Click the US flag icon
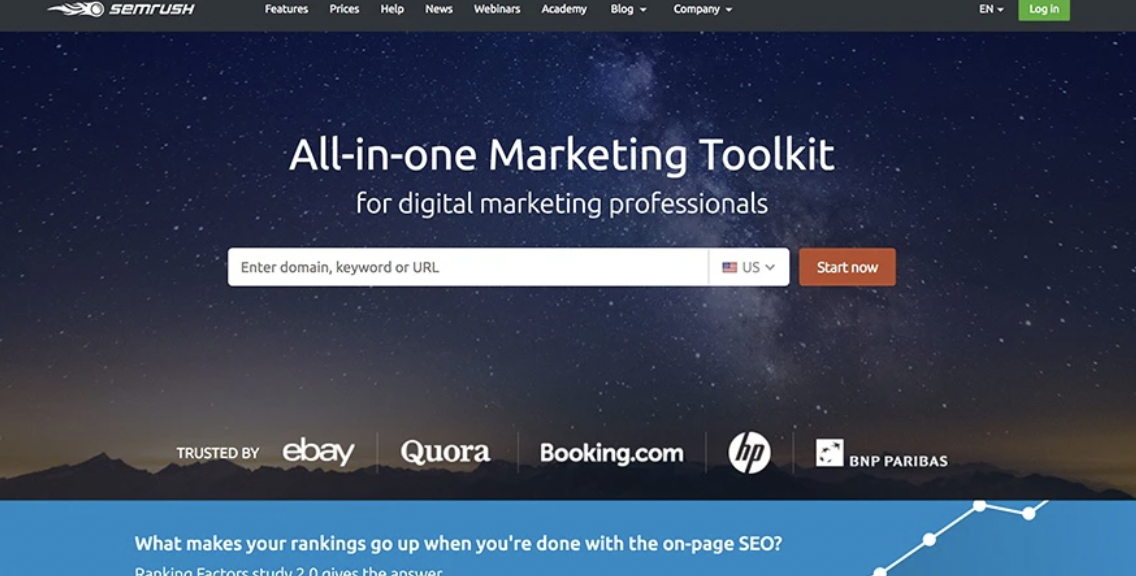 point(730,267)
